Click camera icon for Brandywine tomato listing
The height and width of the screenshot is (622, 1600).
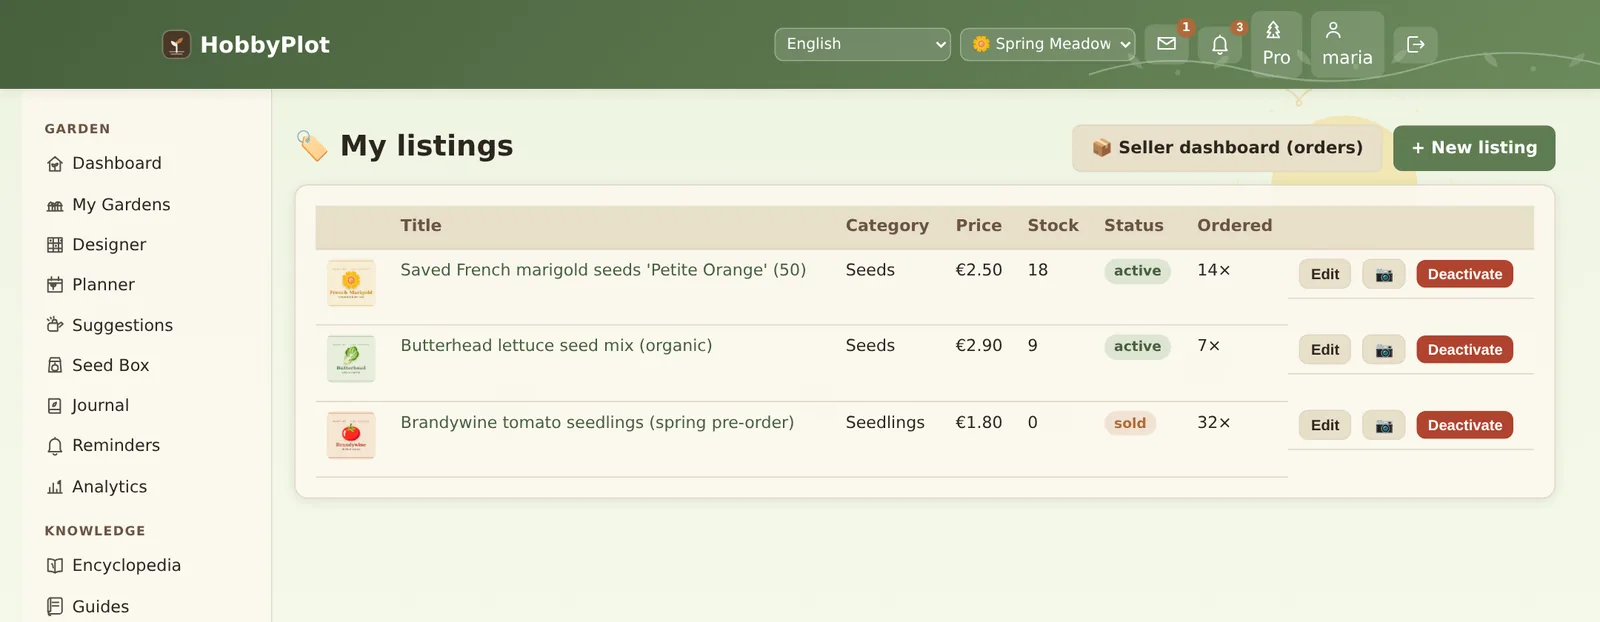[1384, 425]
